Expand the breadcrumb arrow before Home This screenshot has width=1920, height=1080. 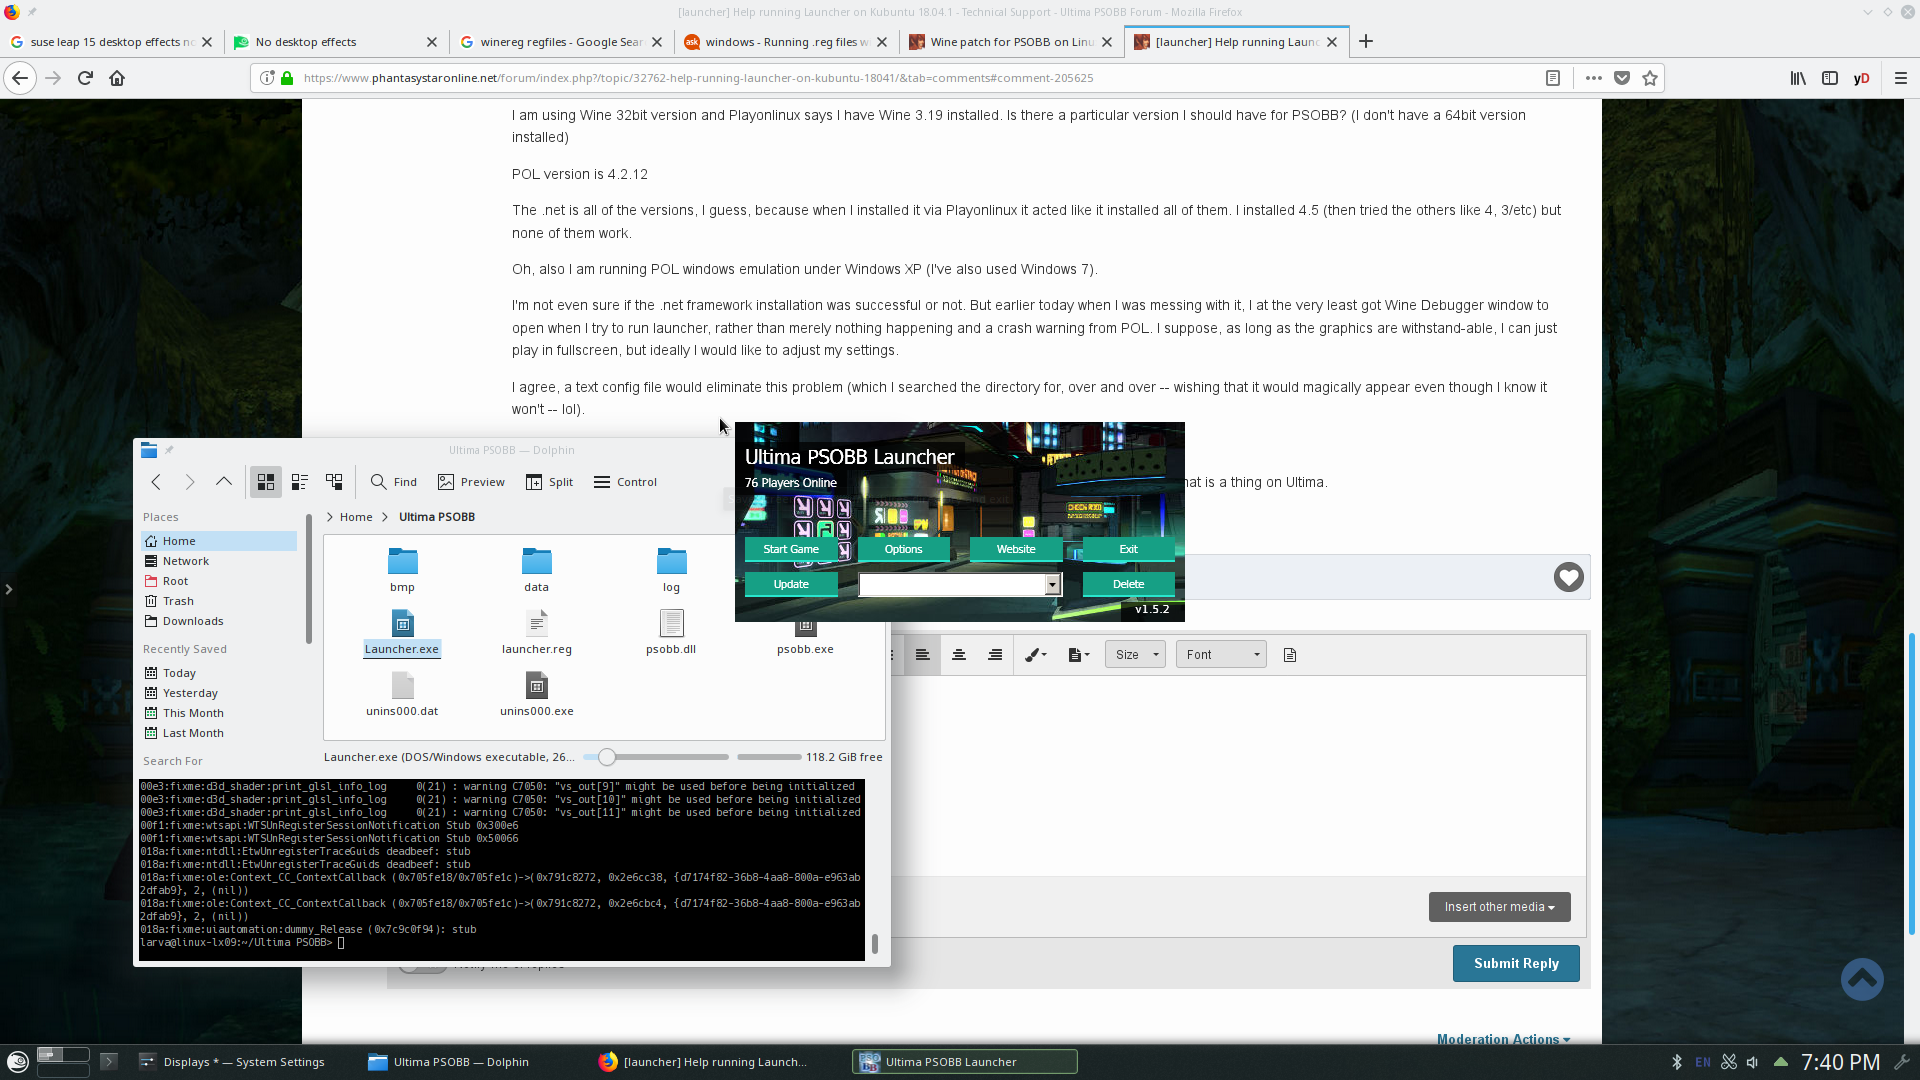click(x=329, y=517)
